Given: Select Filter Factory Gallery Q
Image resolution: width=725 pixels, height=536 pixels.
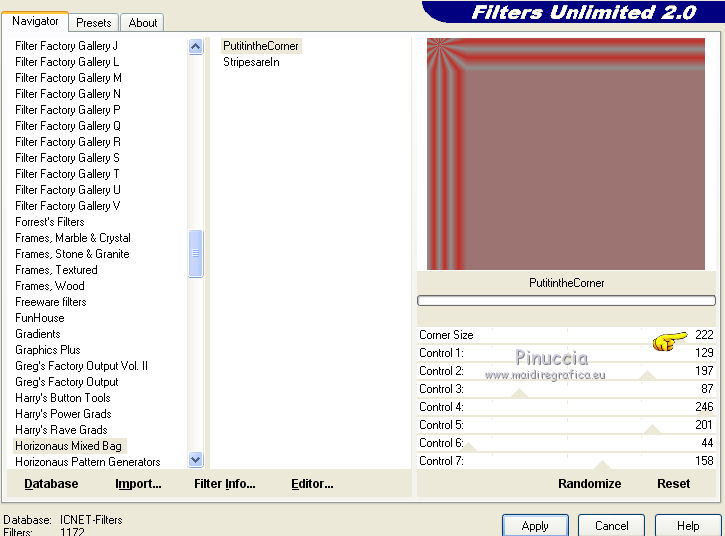Looking at the screenshot, I should click(68, 126).
